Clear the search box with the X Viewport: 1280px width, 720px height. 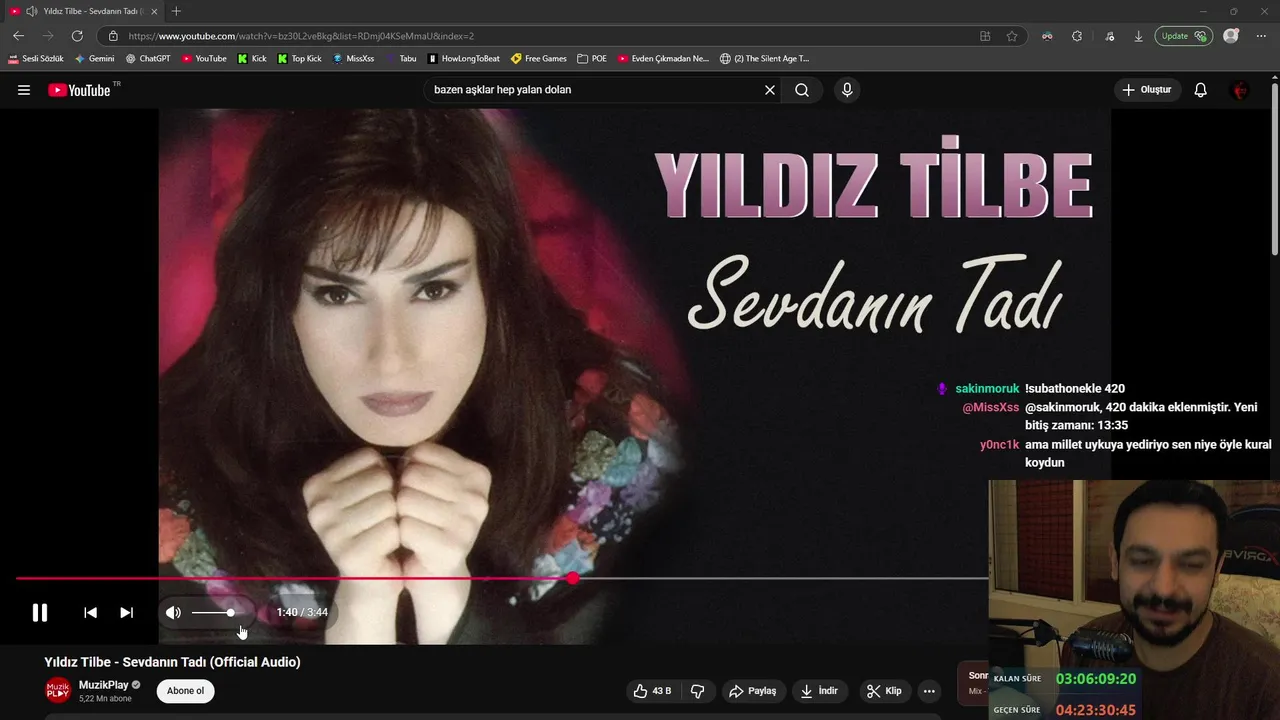pyautogui.click(x=770, y=90)
